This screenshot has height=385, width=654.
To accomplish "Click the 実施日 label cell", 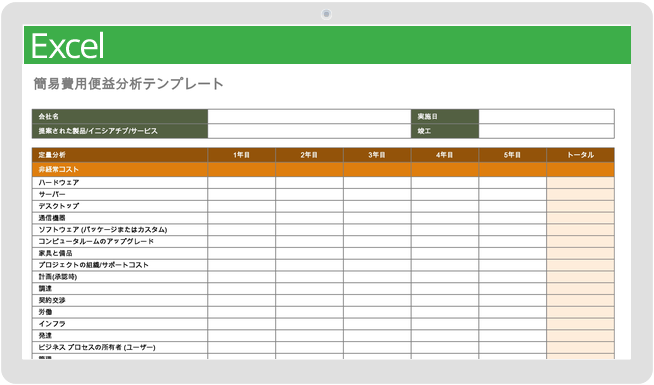I will [x=445, y=116].
